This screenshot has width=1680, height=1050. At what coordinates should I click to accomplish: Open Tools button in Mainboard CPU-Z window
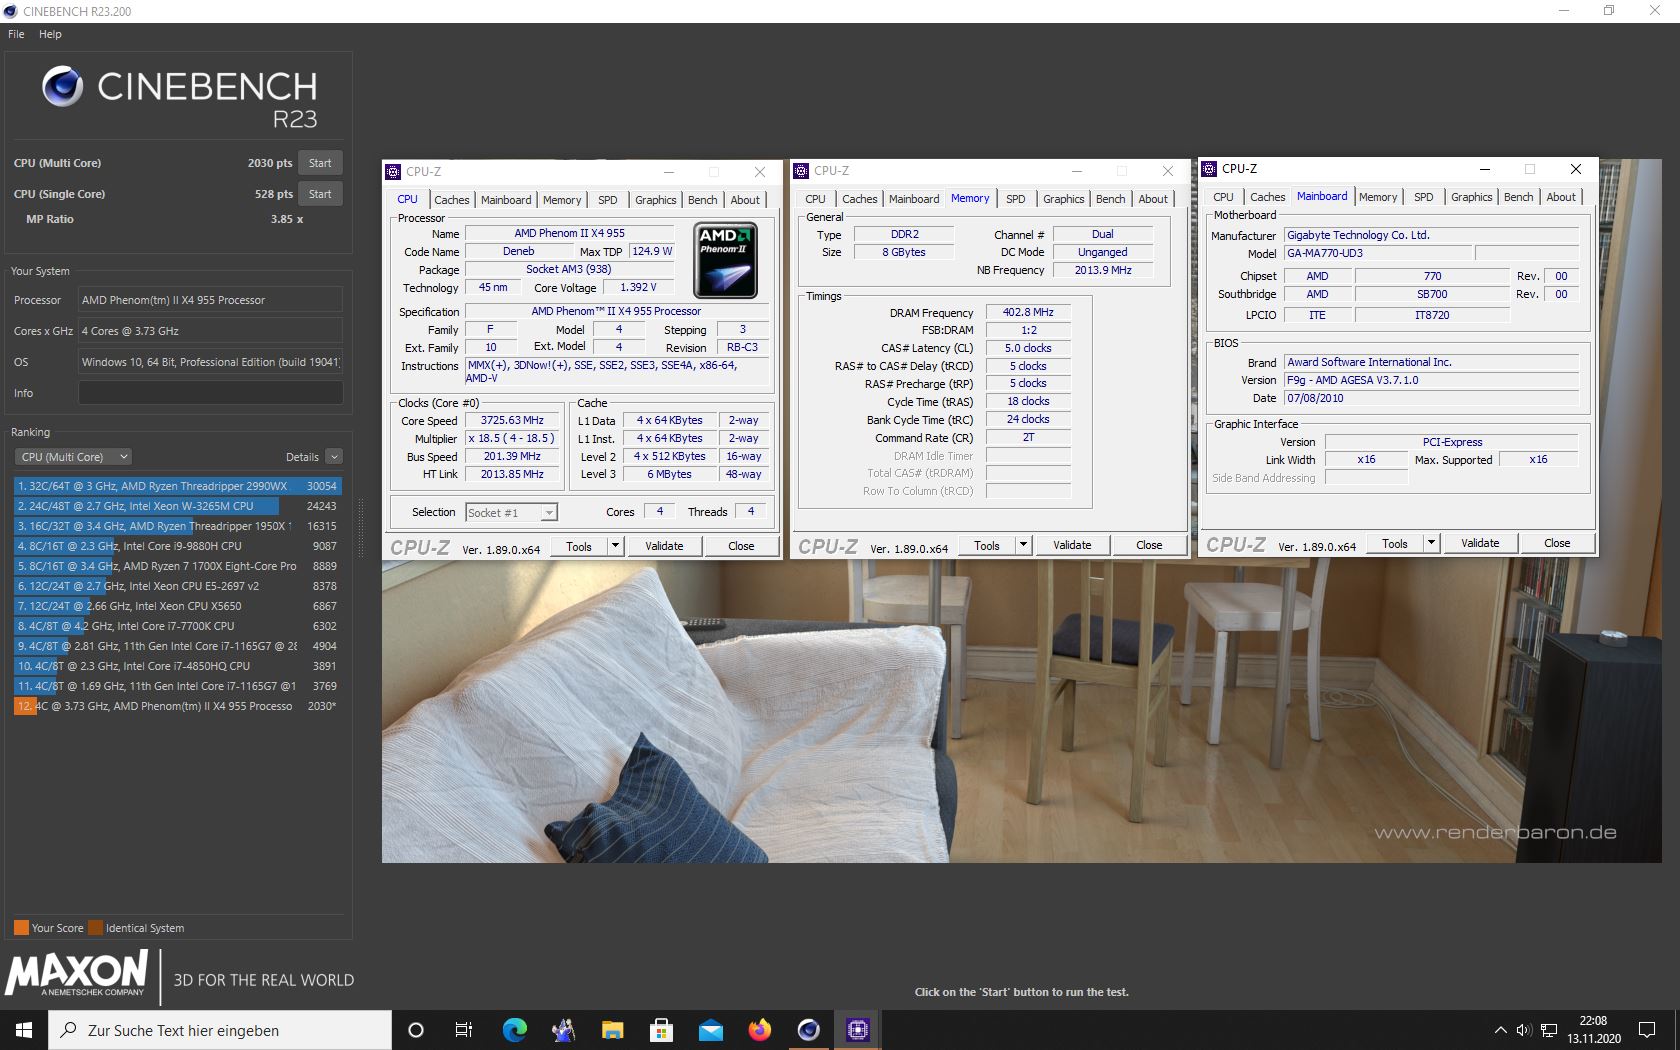tap(1395, 543)
